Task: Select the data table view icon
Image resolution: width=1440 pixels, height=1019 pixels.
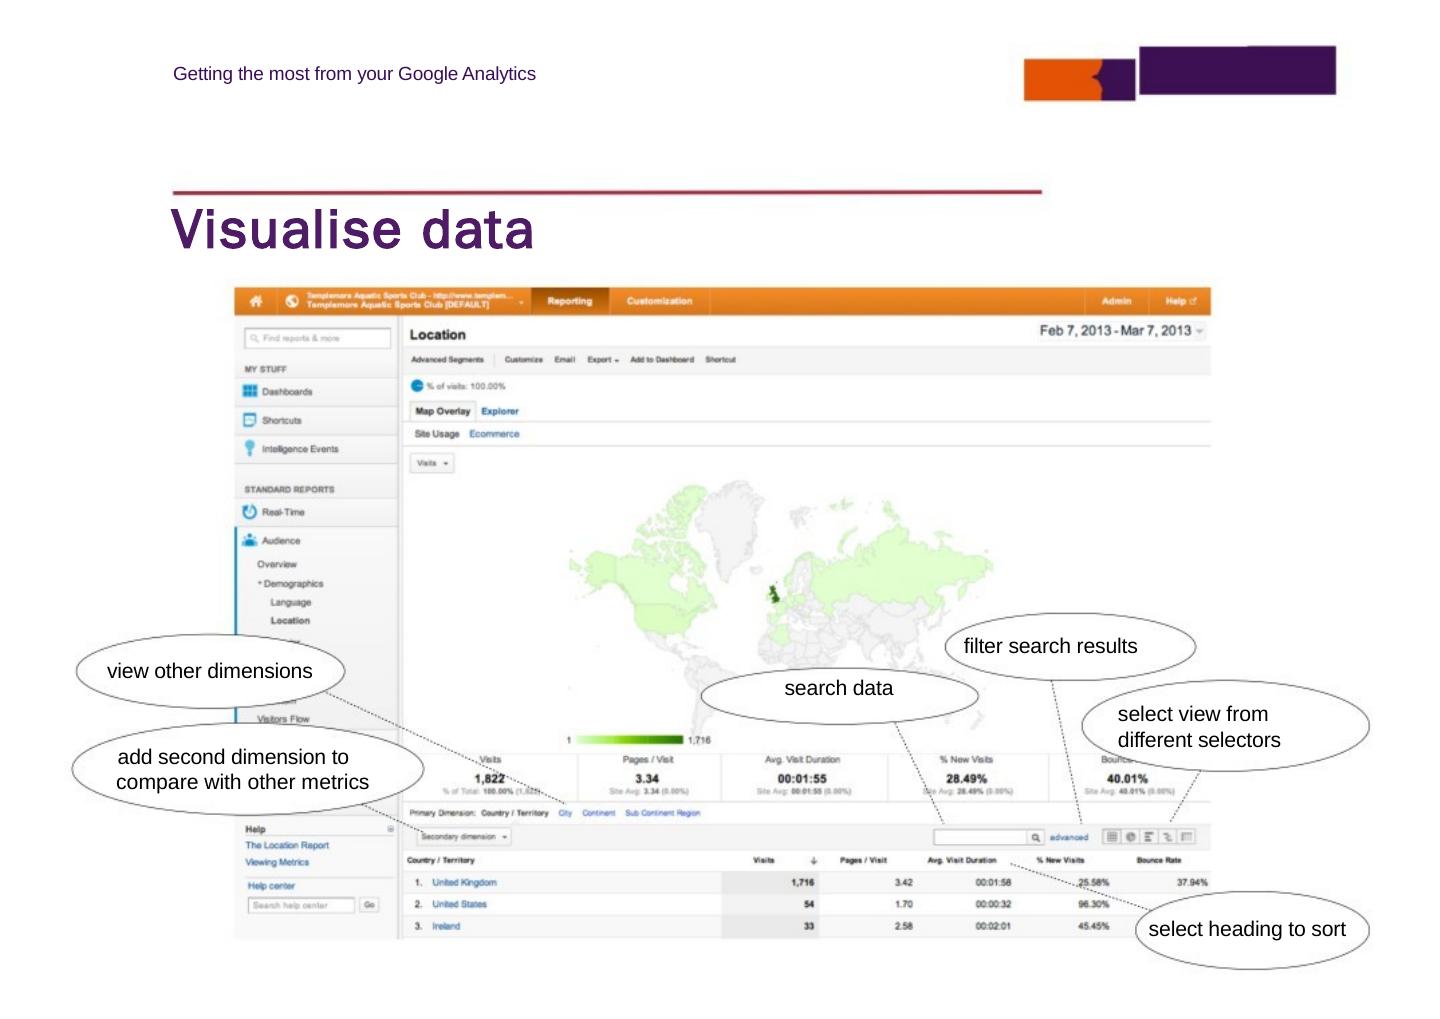Action: [x=1111, y=837]
